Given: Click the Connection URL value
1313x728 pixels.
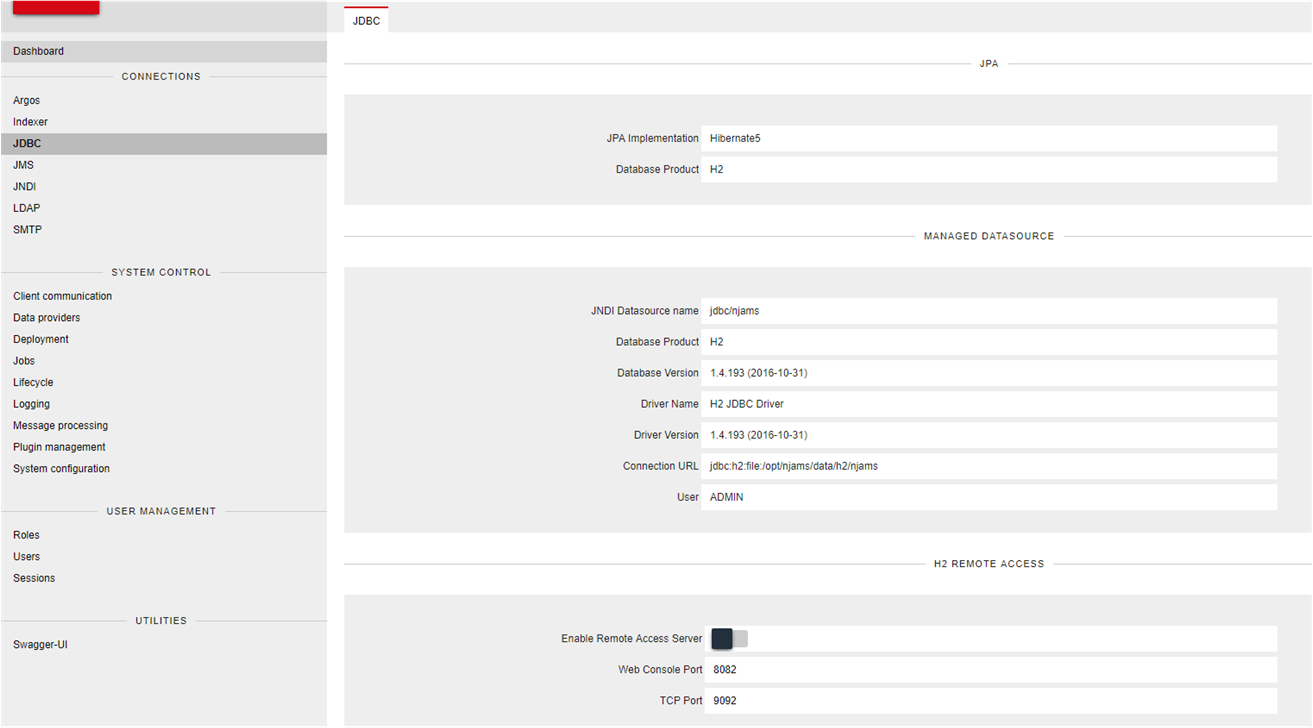Looking at the screenshot, I should [x=989, y=466].
